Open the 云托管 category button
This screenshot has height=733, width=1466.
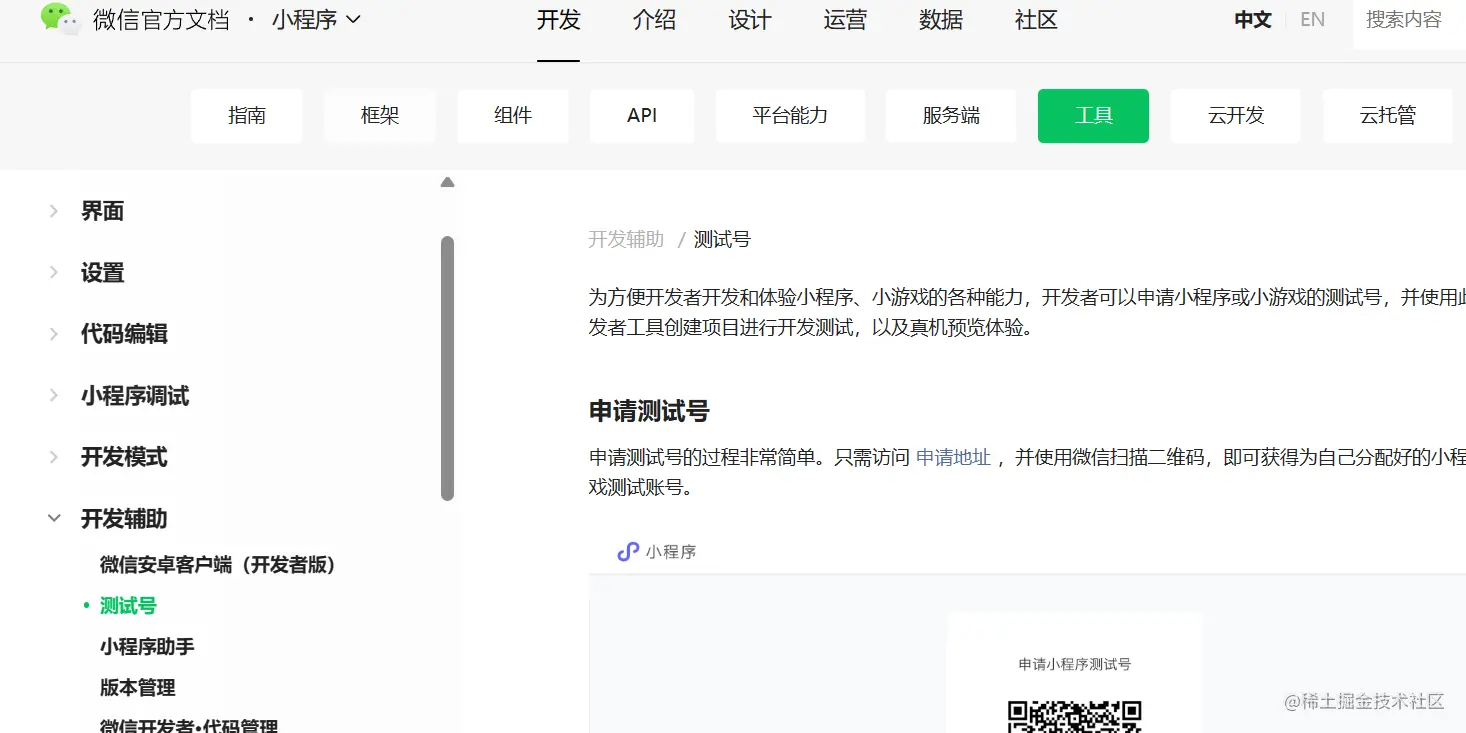1388,116
